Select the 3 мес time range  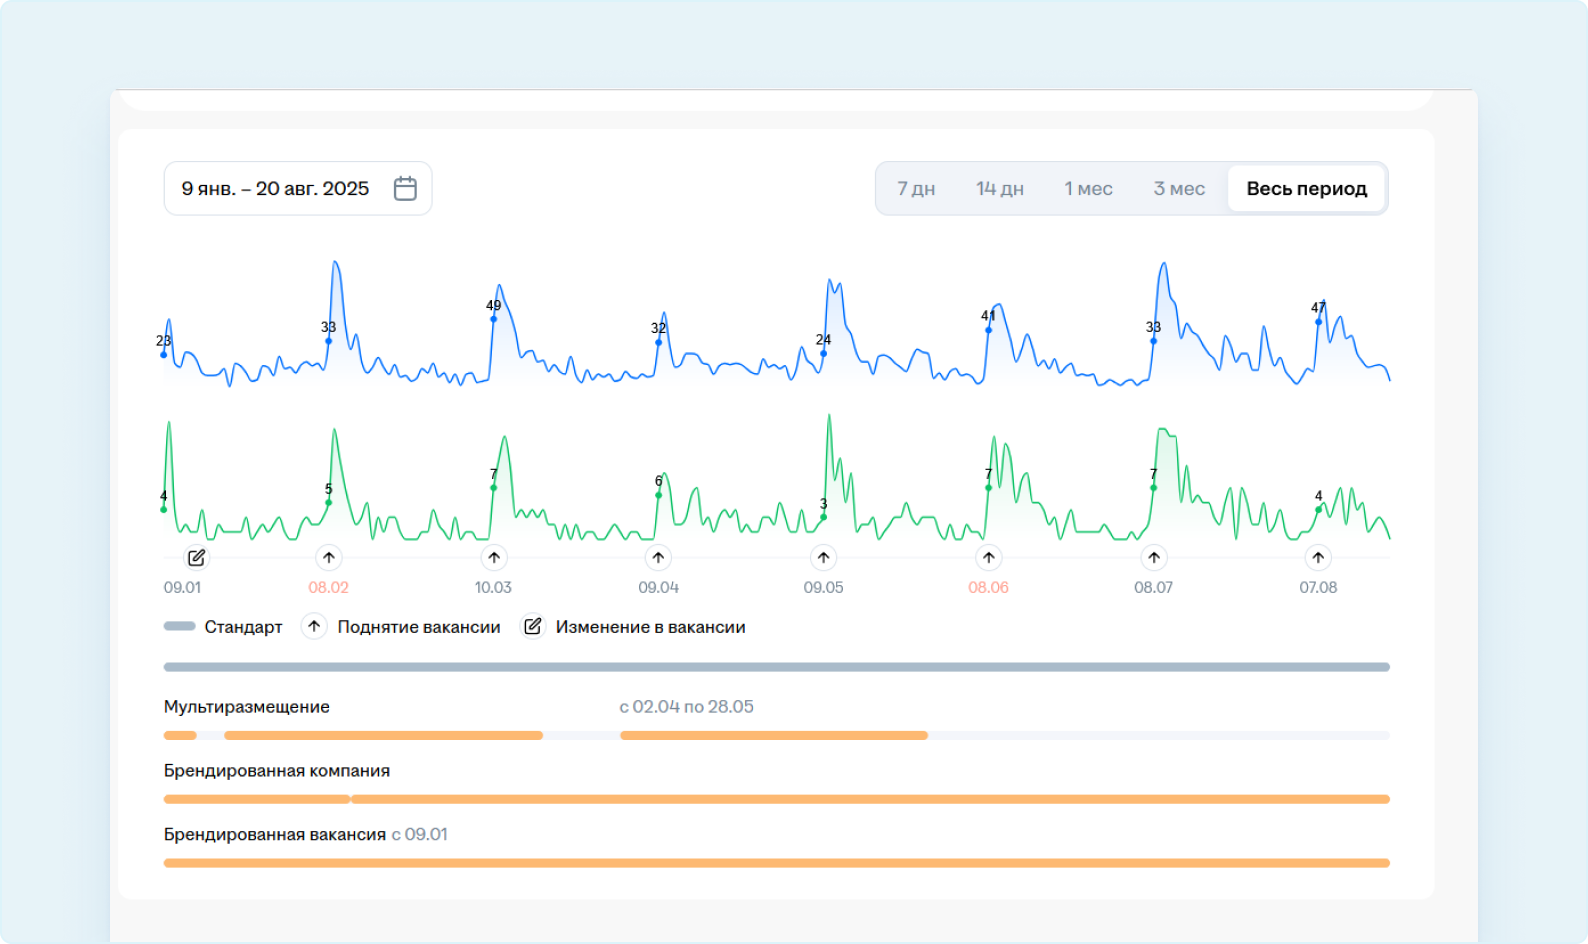[1179, 189]
